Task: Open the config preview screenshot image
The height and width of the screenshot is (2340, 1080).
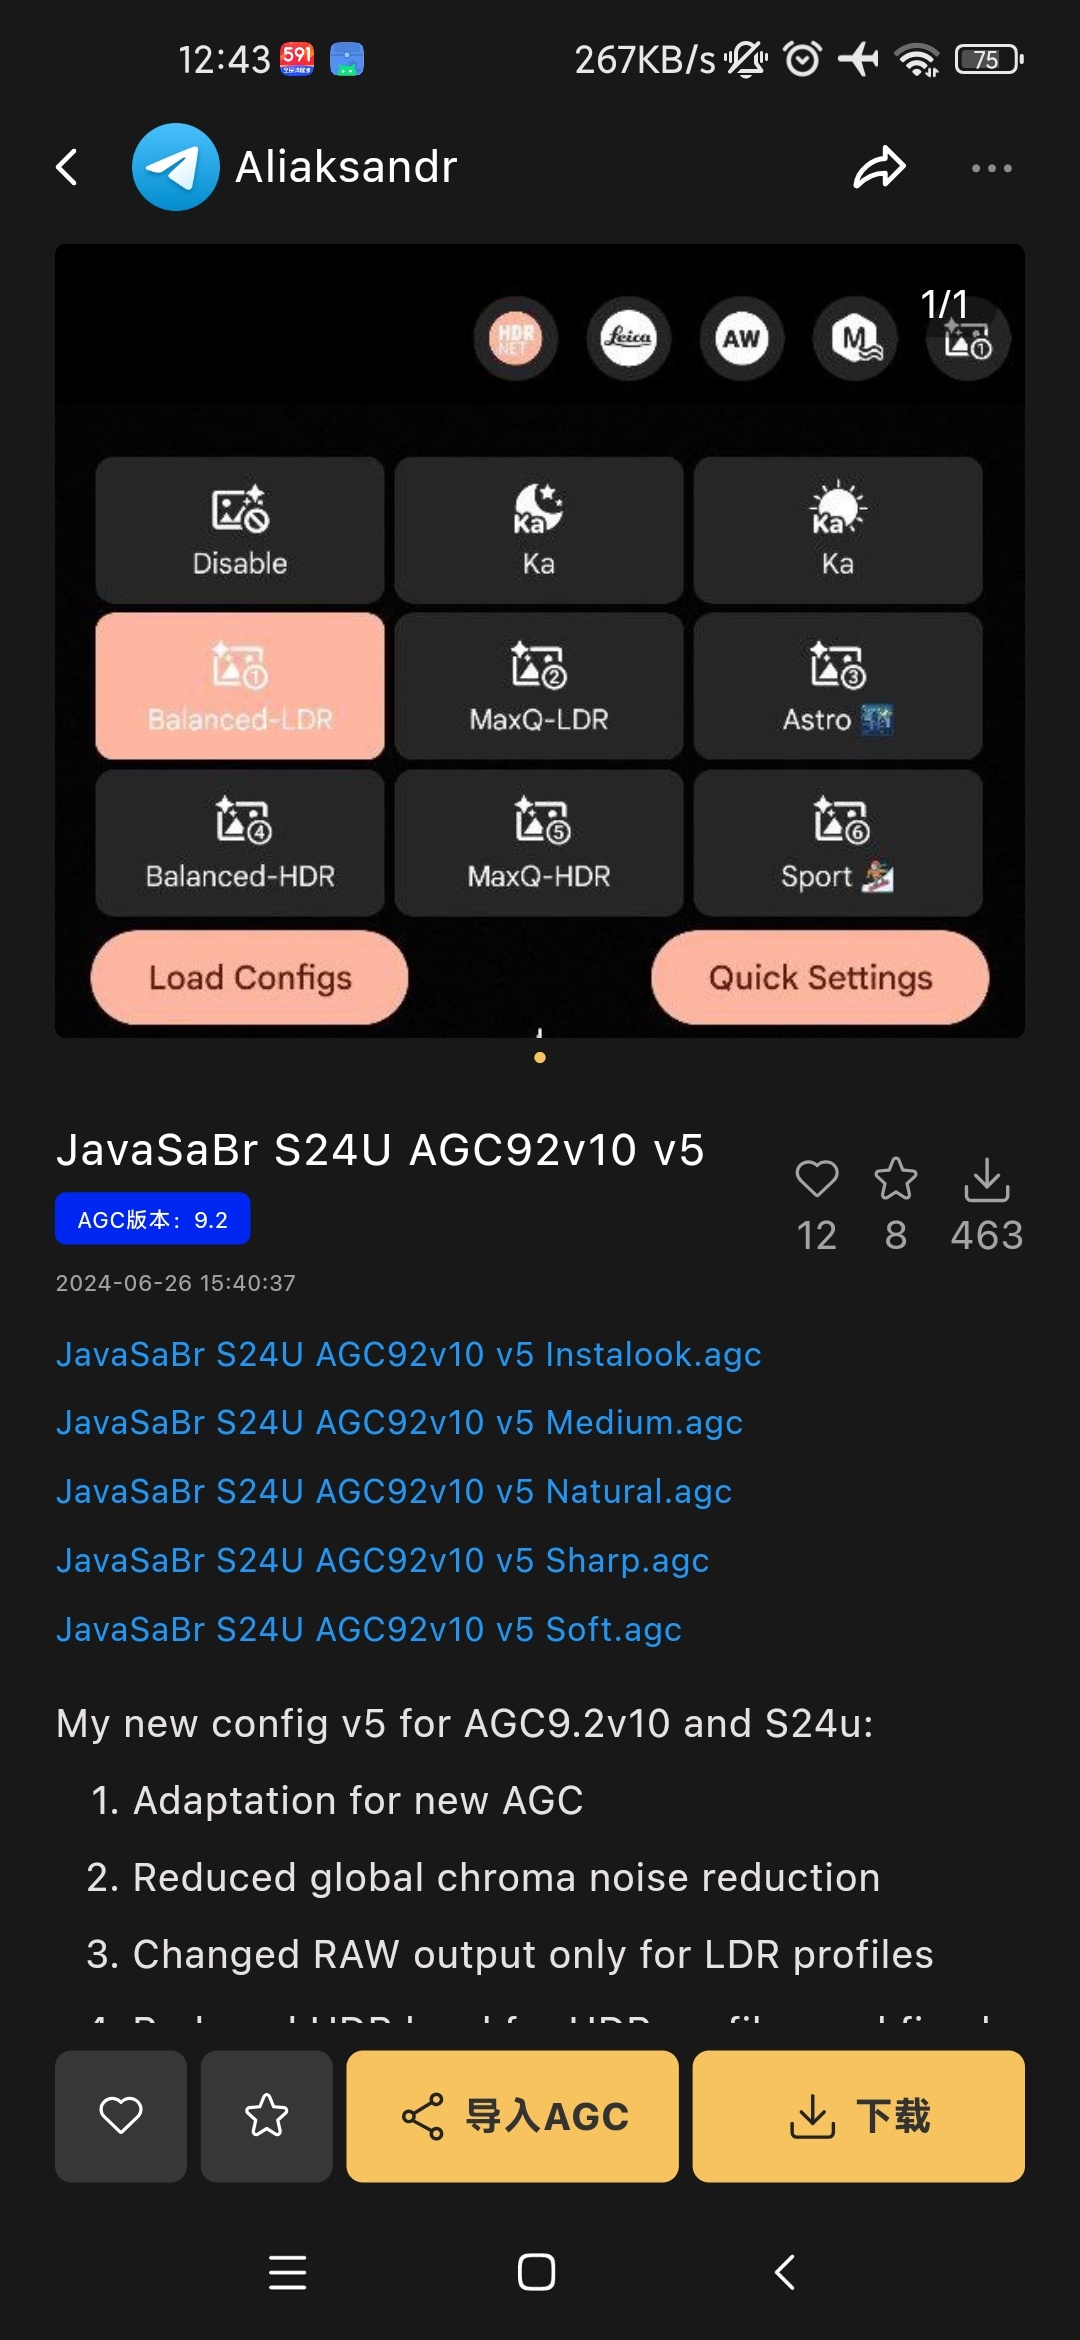Action: pyautogui.click(x=540, y=641)
